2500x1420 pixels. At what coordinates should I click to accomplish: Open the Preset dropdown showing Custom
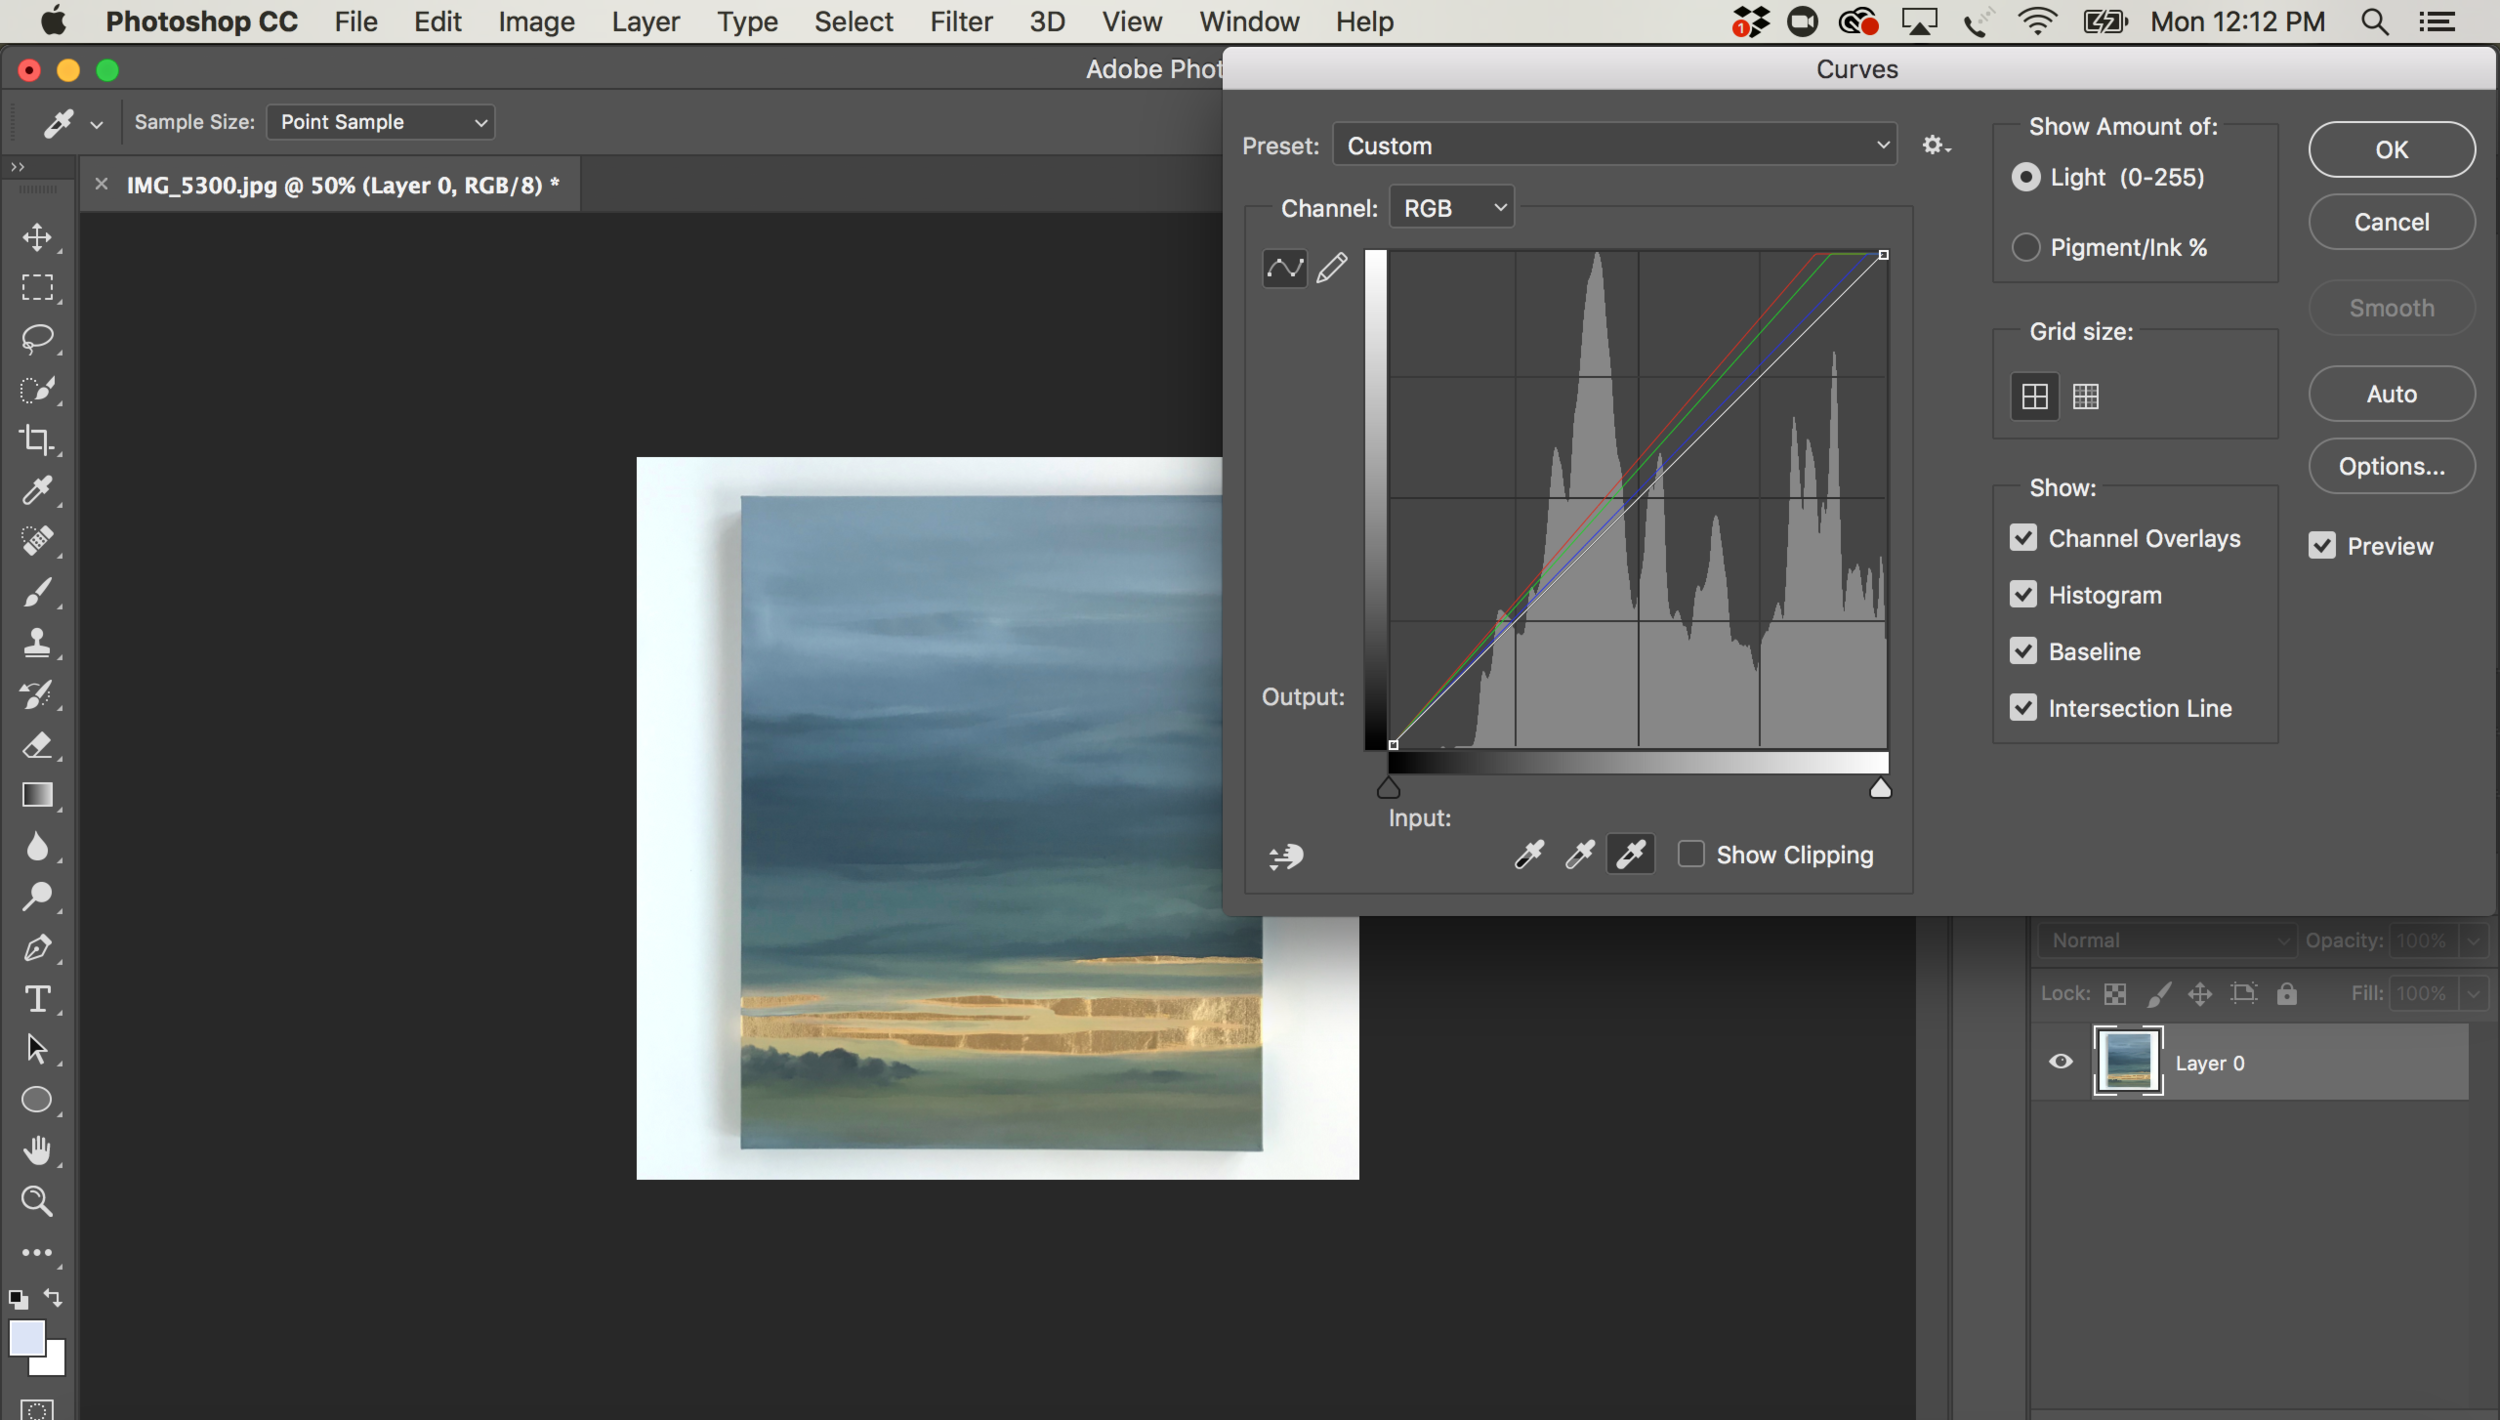1614,146
